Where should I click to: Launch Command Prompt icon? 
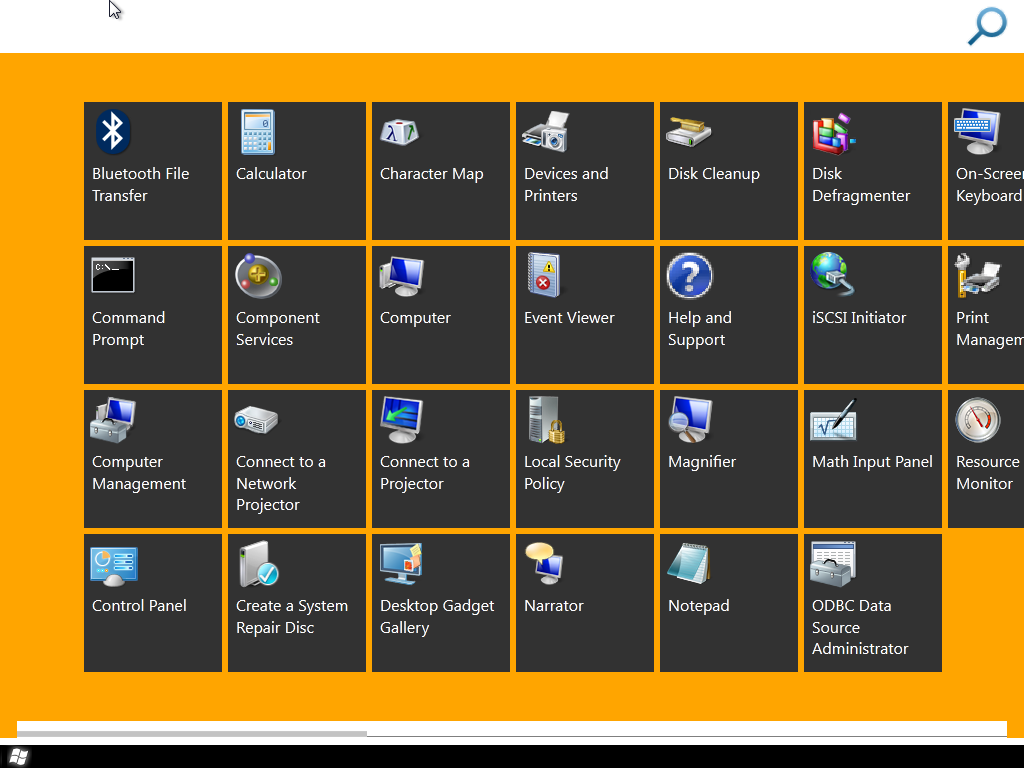(113, 275)
